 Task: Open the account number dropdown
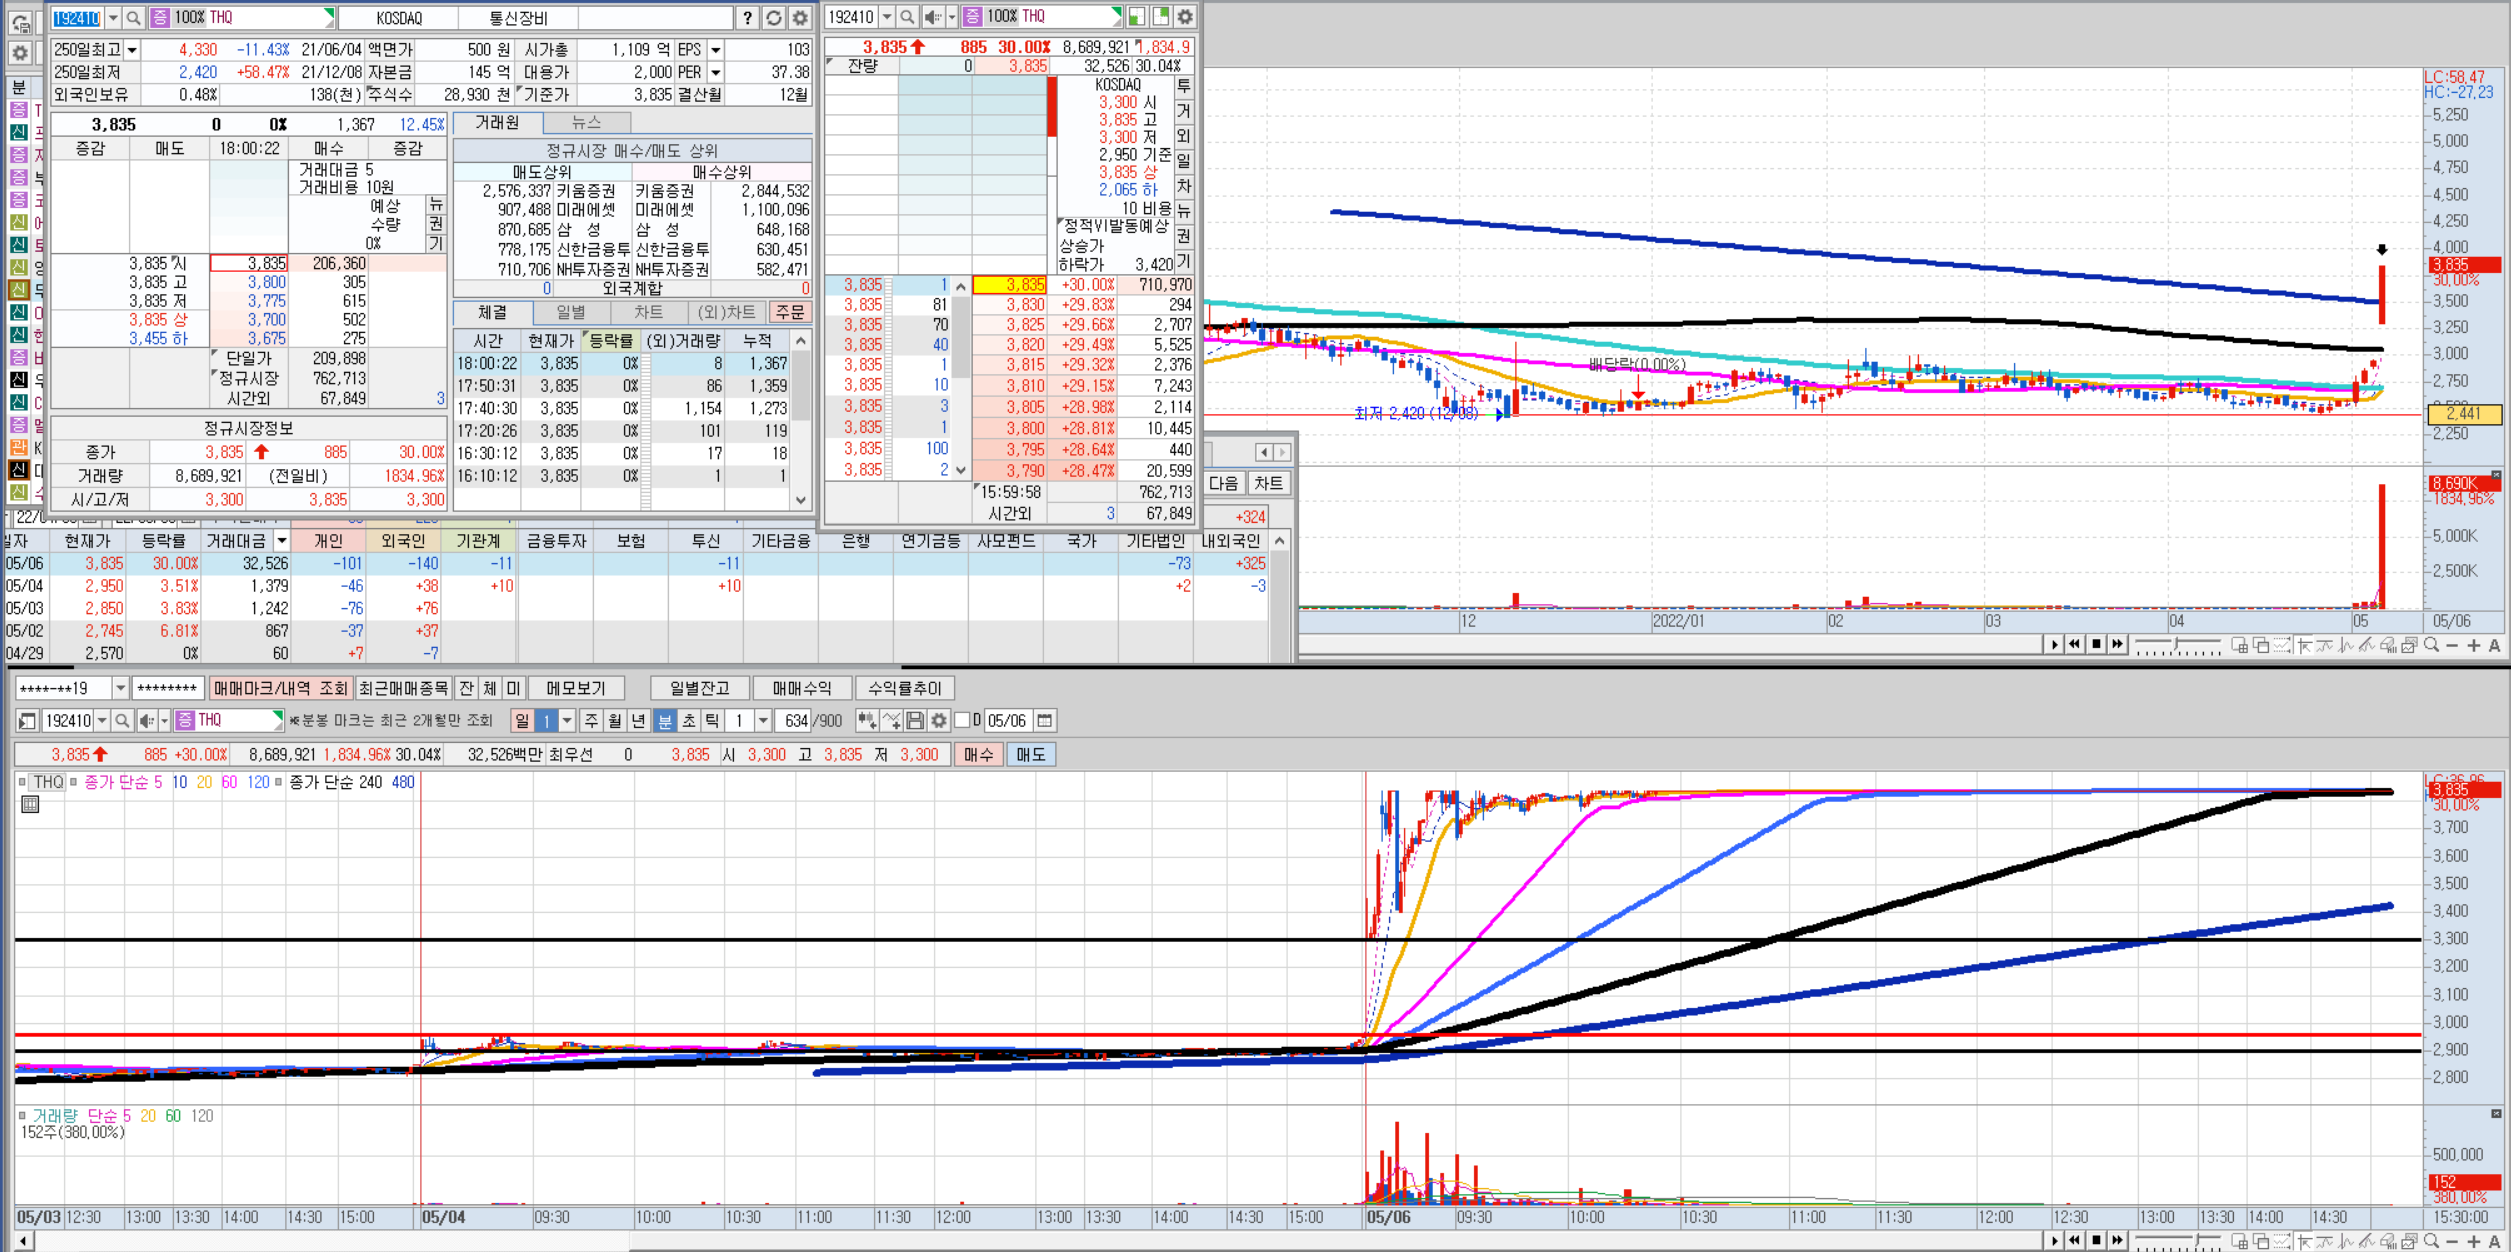coord(120,688)
